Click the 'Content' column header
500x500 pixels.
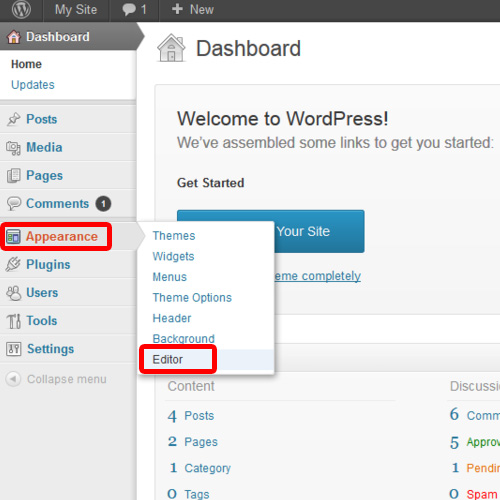pos(191,386)
